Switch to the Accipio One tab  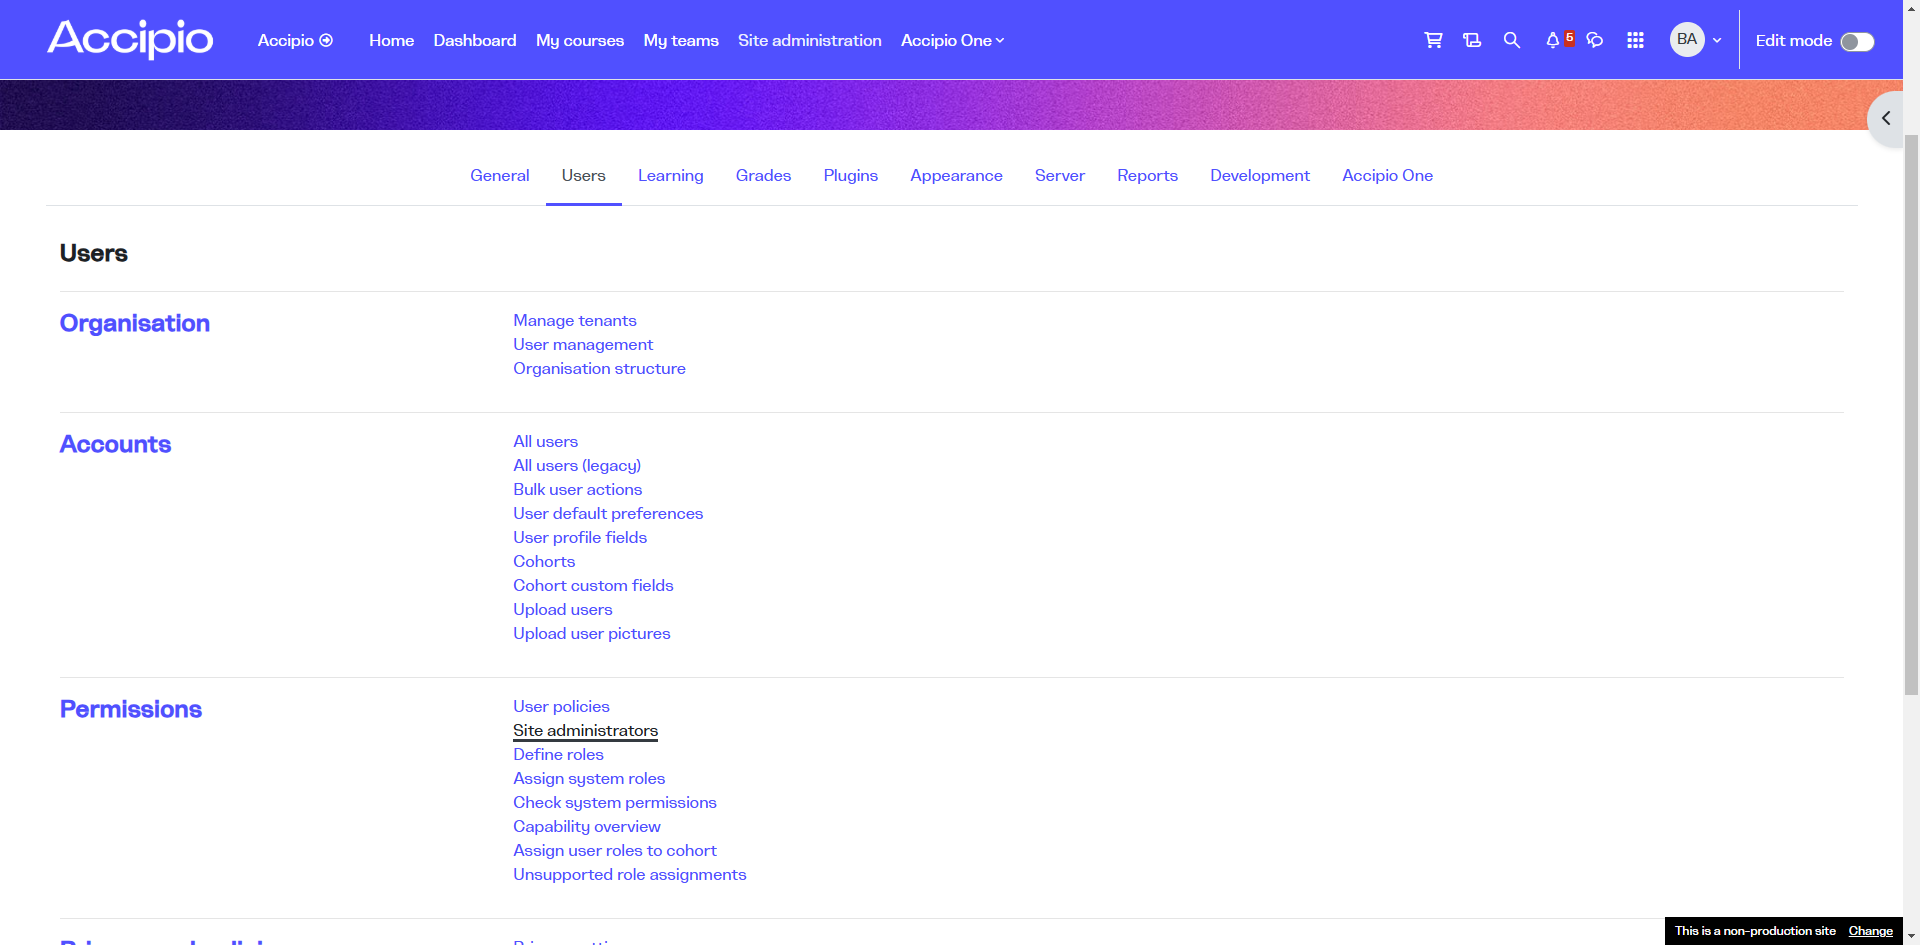point(1388,175)
